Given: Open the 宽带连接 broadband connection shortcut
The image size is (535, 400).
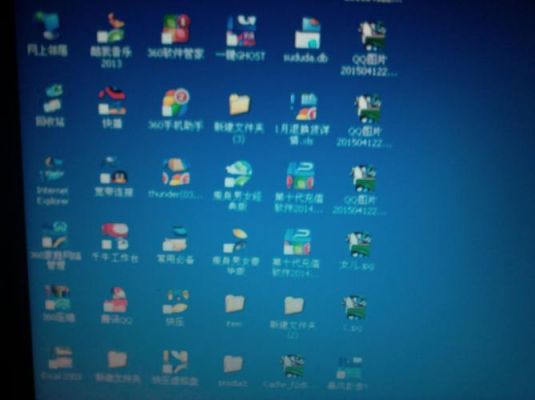Looking at the screenshot, I should (114, 177).
